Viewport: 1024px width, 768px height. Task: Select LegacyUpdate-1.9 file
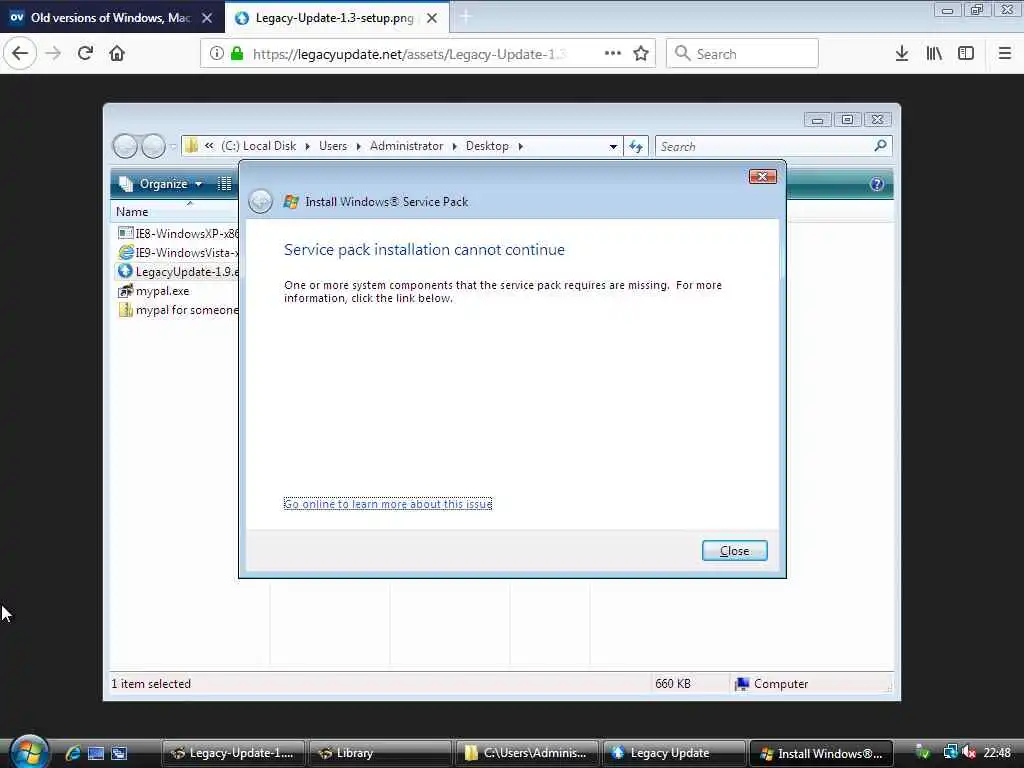(x=177, y=271)
